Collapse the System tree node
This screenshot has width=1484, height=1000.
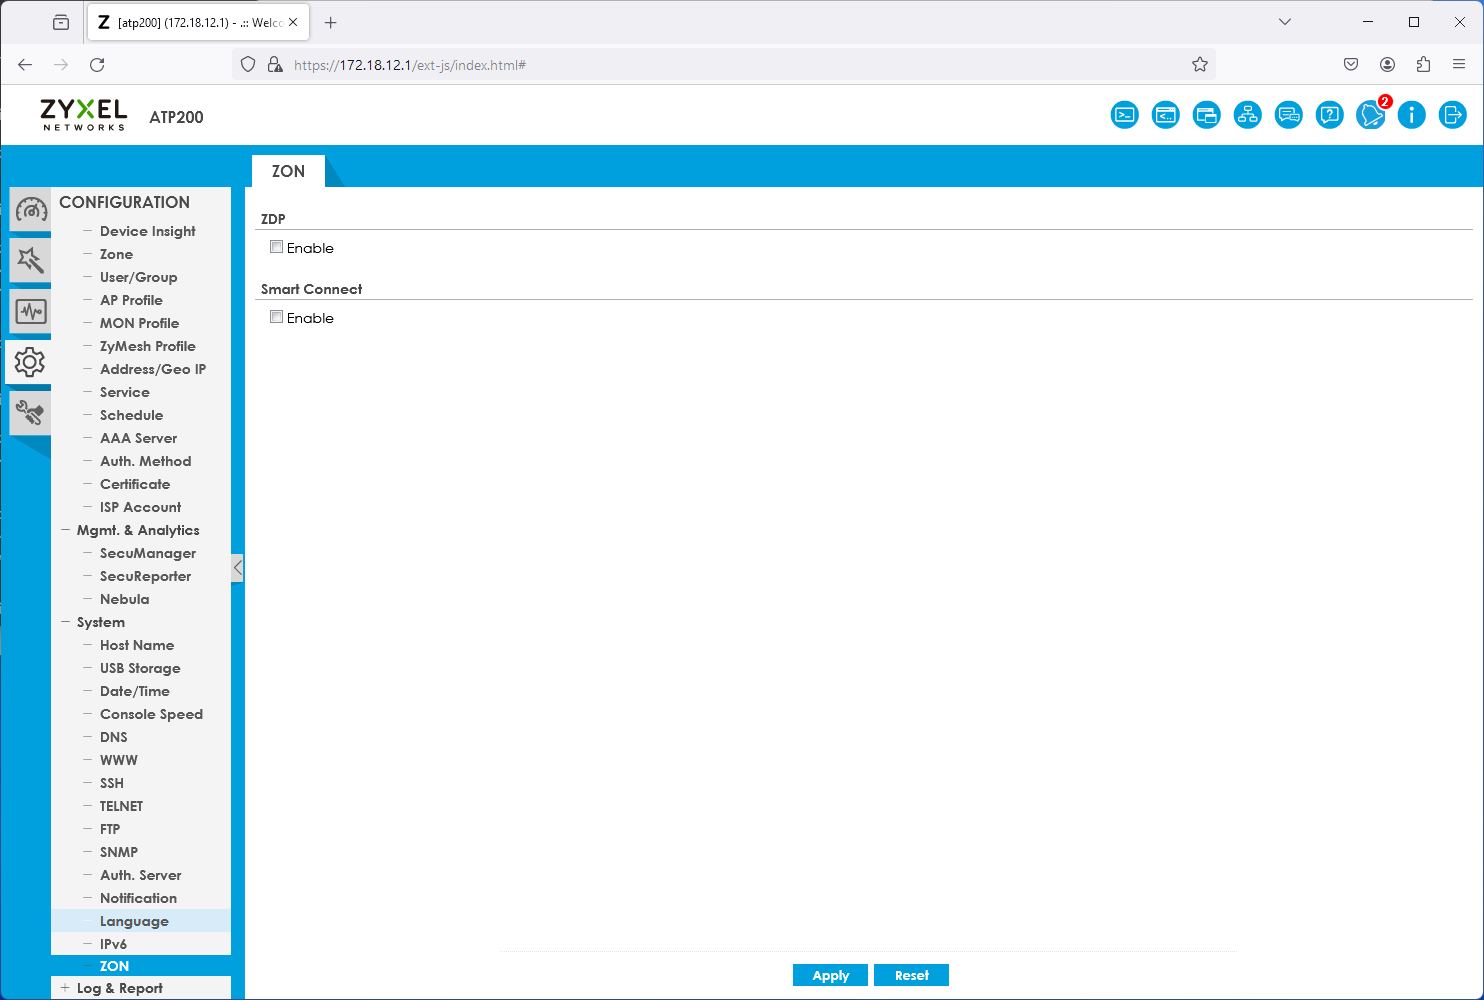point(66,622)
